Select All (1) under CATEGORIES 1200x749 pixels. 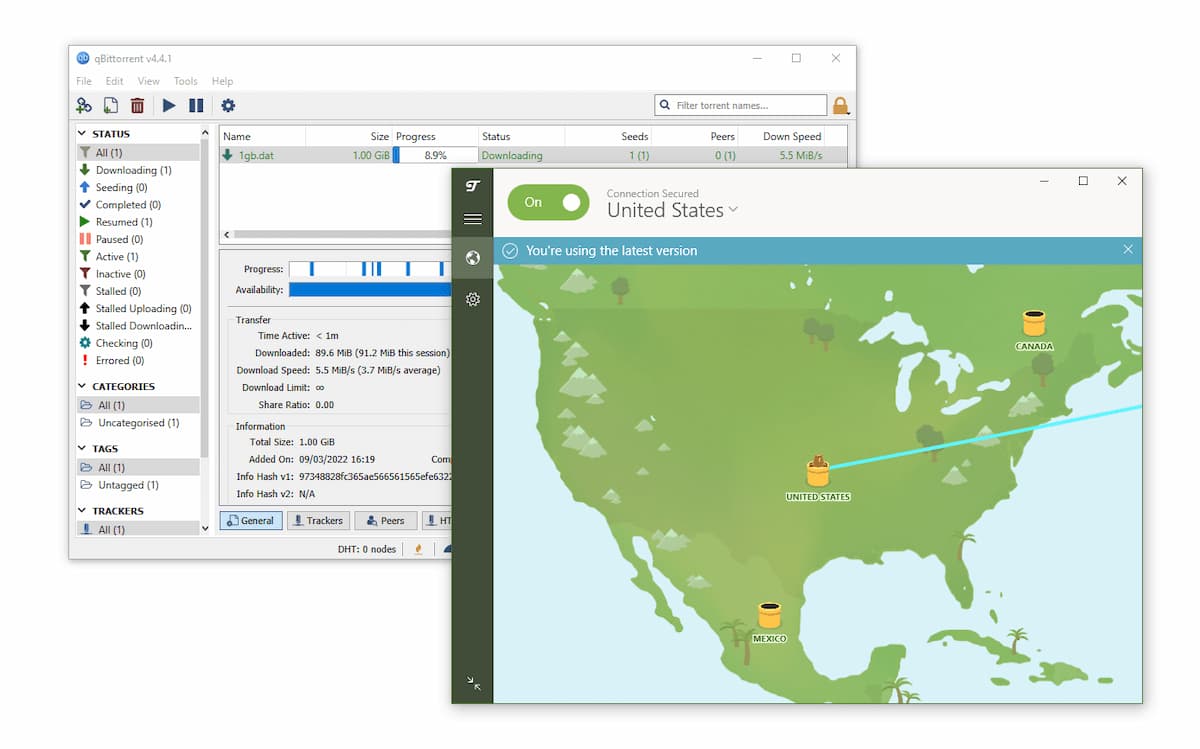138,405
